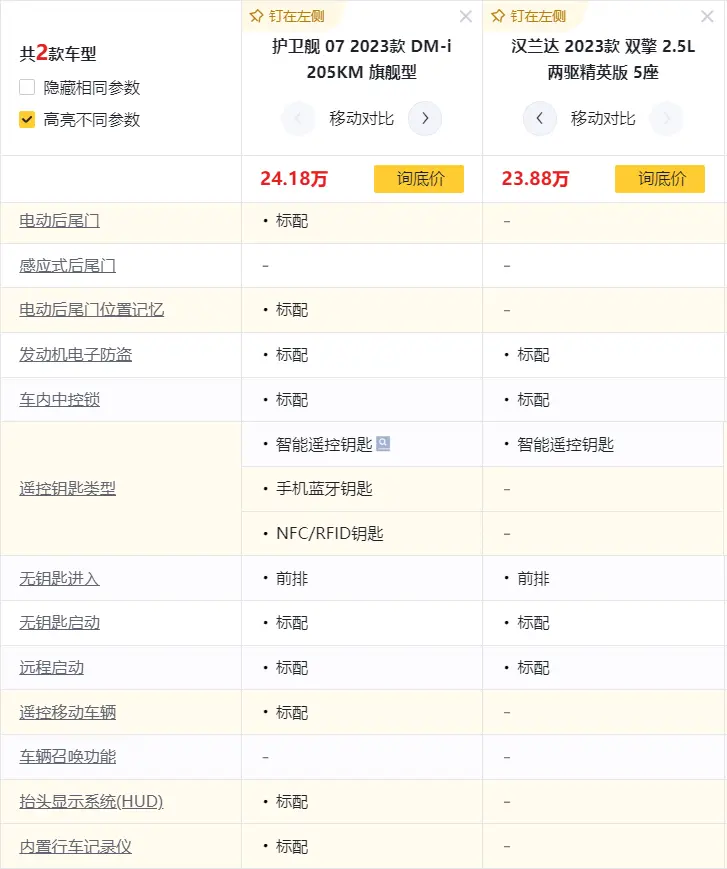Image resolution: width=727 pixels, height=869 pixels.
Task: Check 隐藏相同参数 checkbox
Action: coord(27,88)
